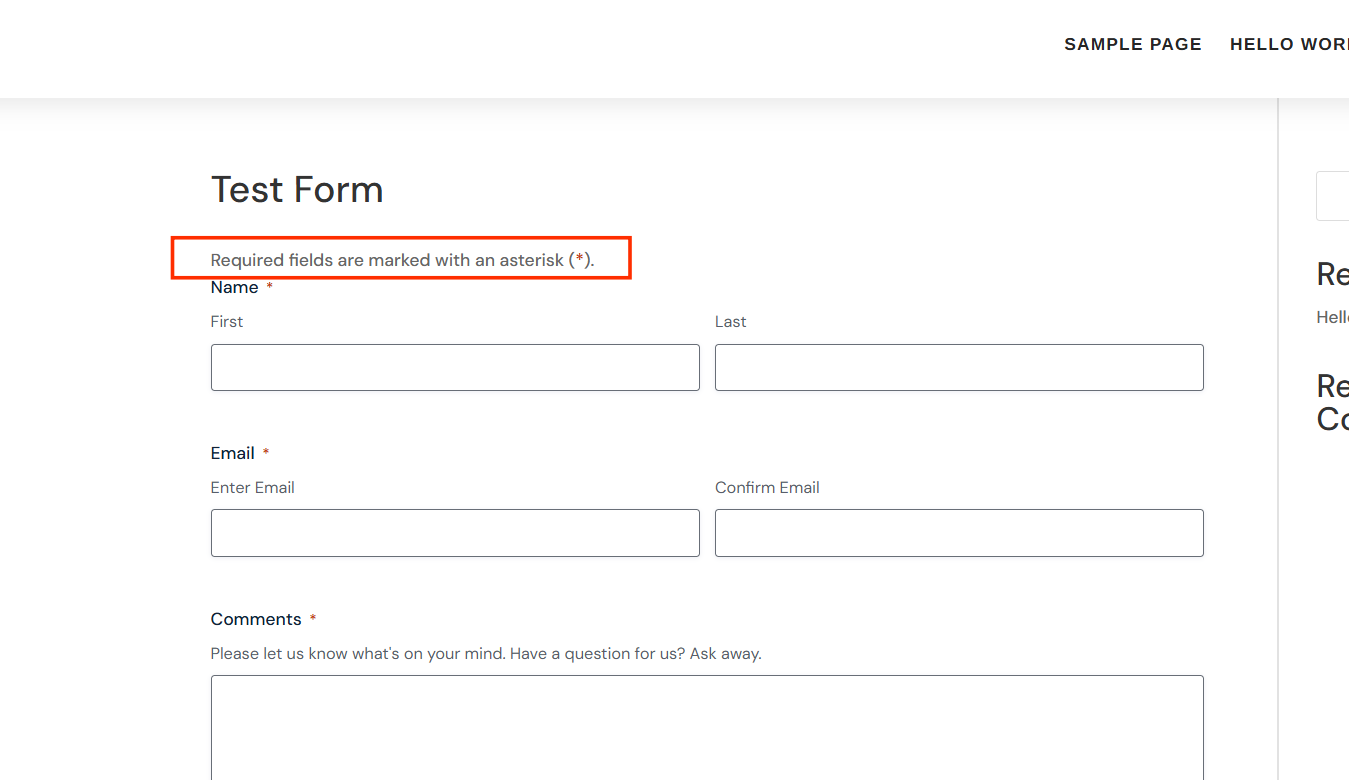
Task: Click the Enter Email sub-label text
Action: (x=252, y=487)
